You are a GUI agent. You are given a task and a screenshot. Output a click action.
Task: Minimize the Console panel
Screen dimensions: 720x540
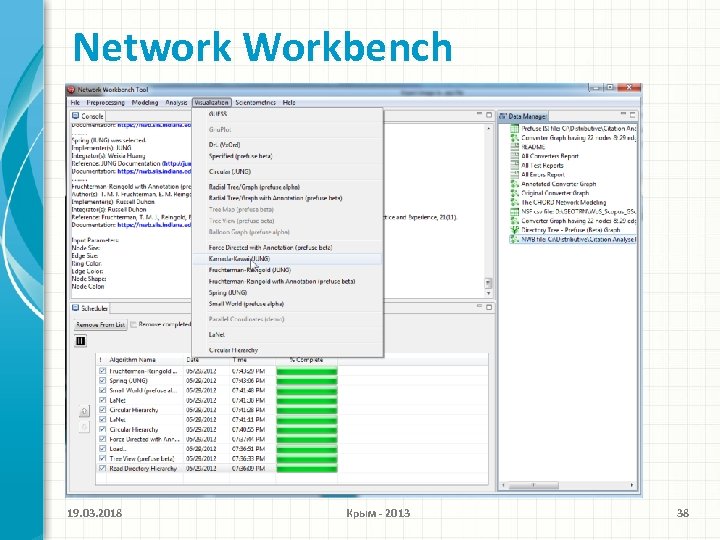click(479, 114)
